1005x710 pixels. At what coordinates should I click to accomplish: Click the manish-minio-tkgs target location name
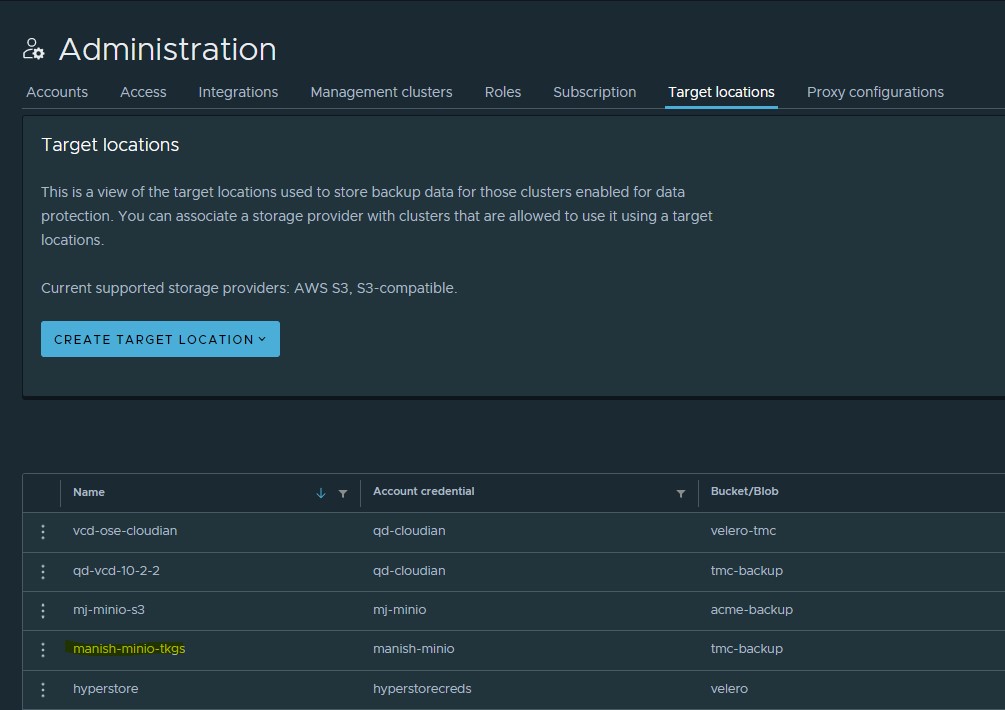(x=129, y=649)
